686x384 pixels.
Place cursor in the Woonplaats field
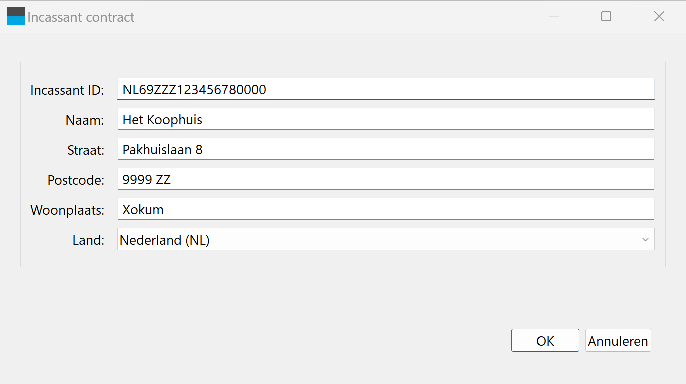click(x=386, y=209)
